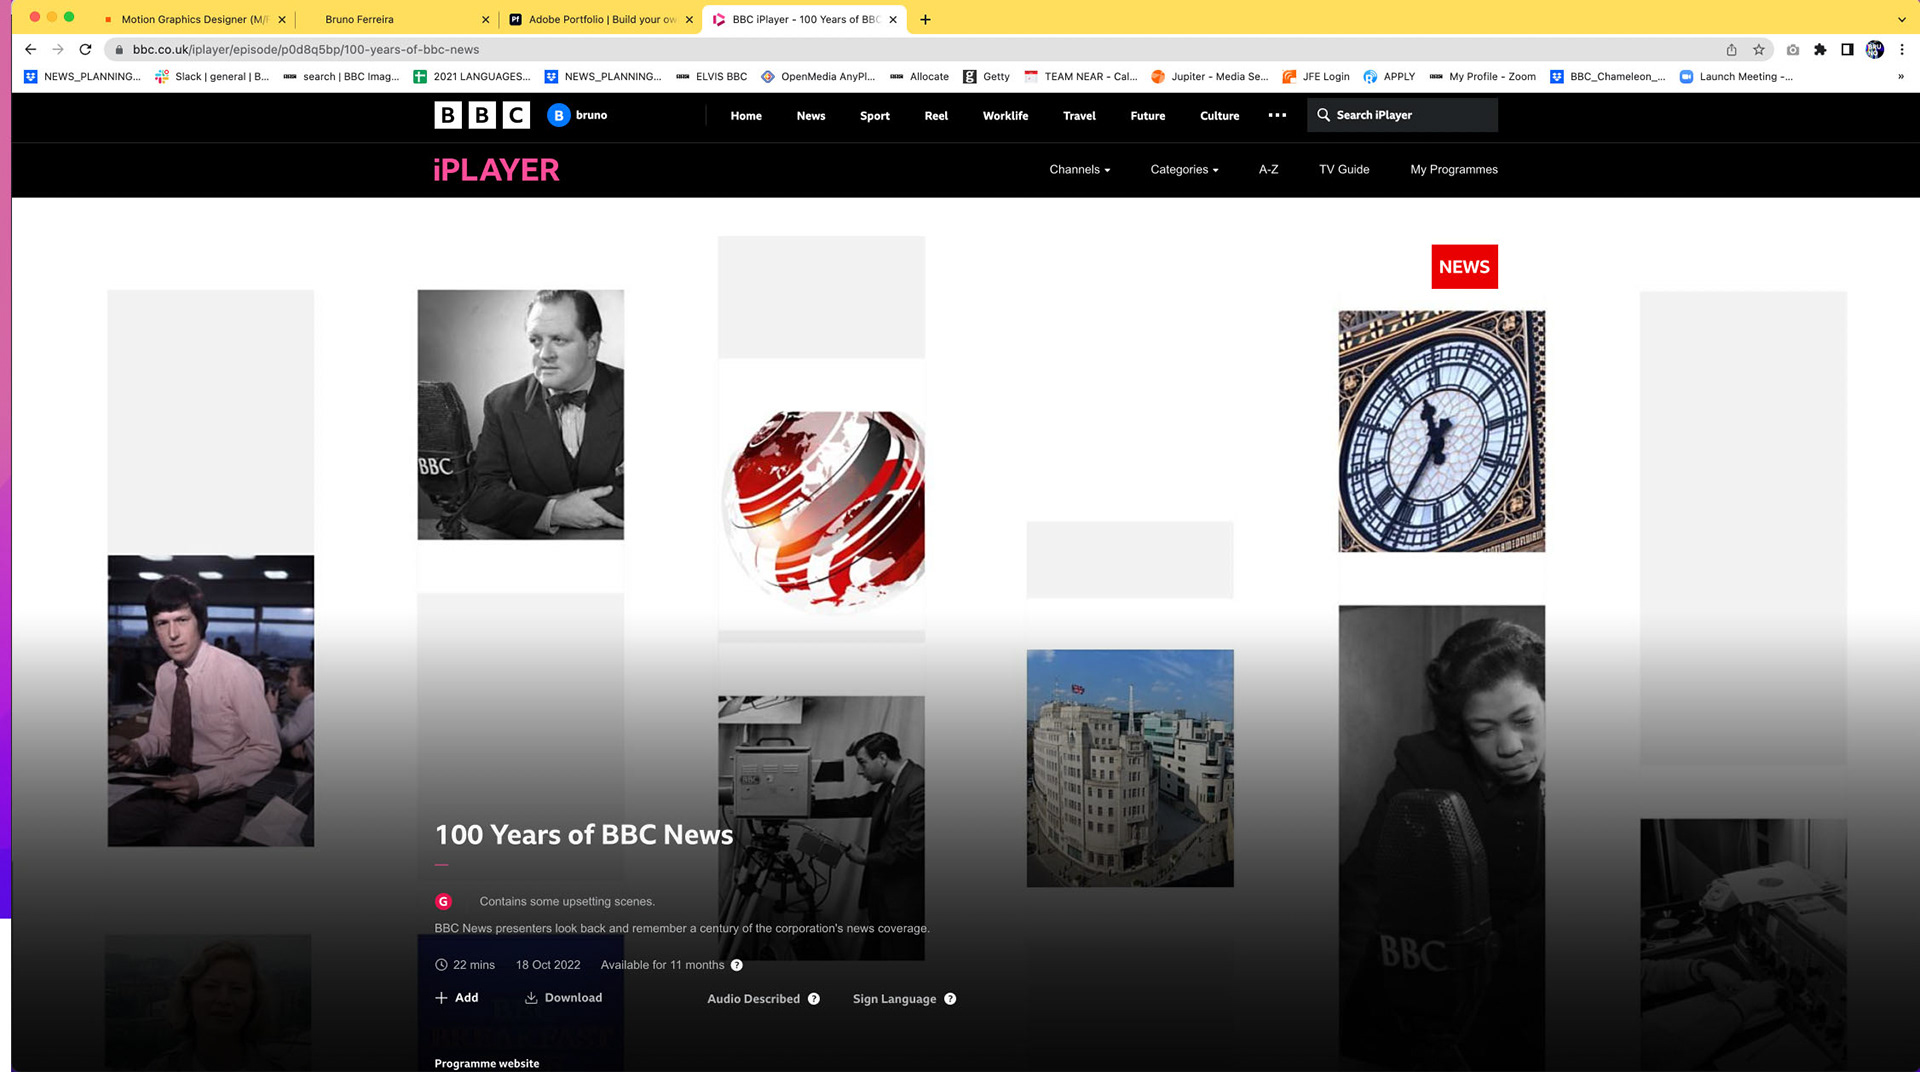Screen dimensions: 1920x1072
Task: Open Chrome three-dot menu
Action: coord(1902,49)
